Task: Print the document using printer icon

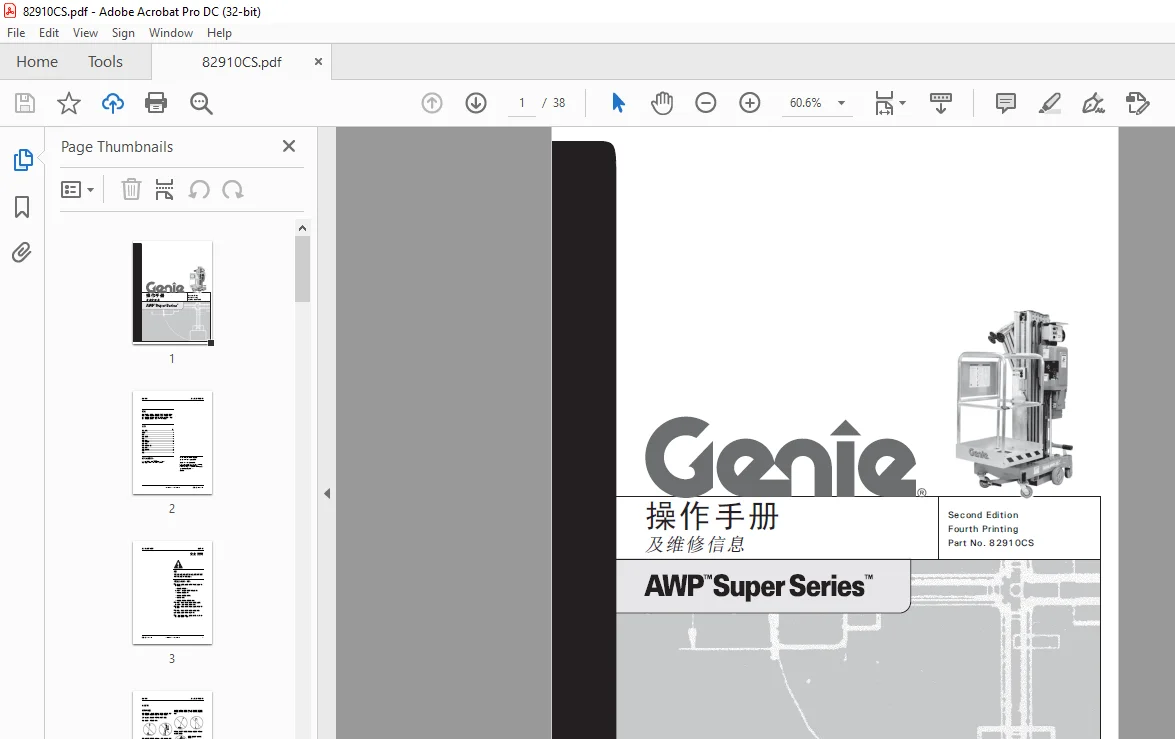Action: [x=156, y=103]
